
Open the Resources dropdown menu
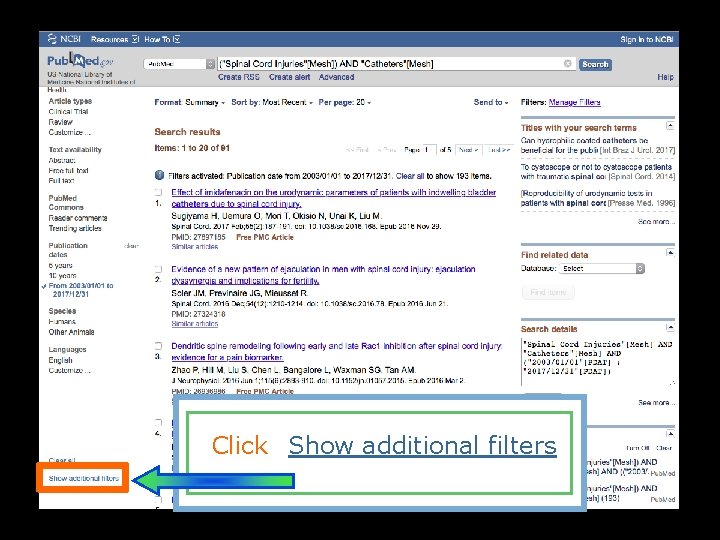click(x=115, y=39)
